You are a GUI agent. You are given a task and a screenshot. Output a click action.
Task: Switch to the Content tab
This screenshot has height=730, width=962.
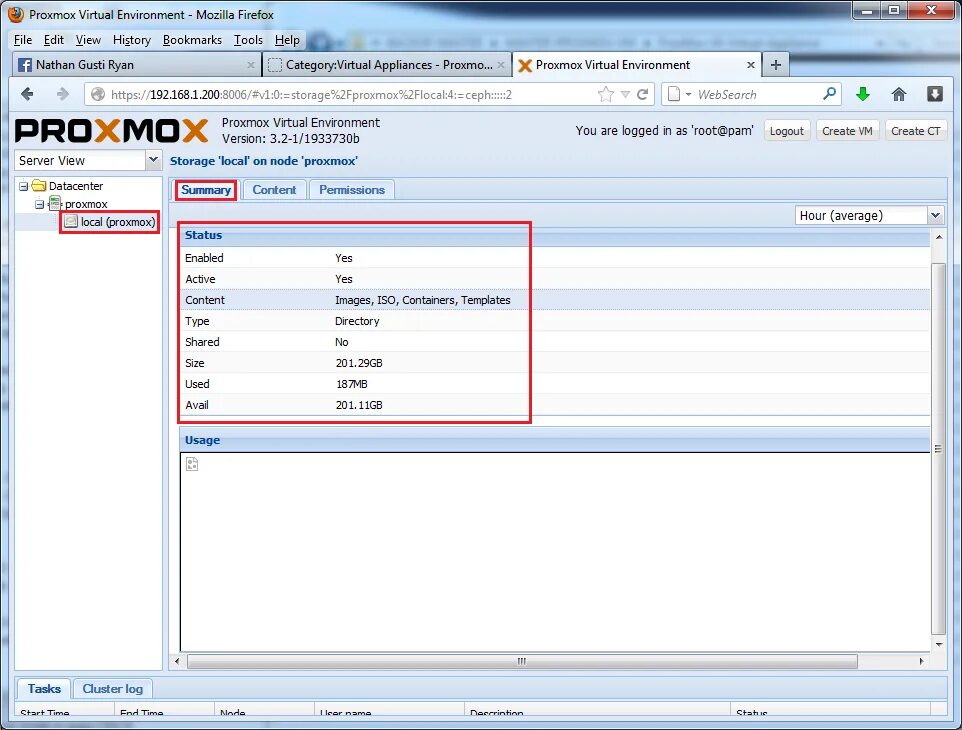click(274, 190)
